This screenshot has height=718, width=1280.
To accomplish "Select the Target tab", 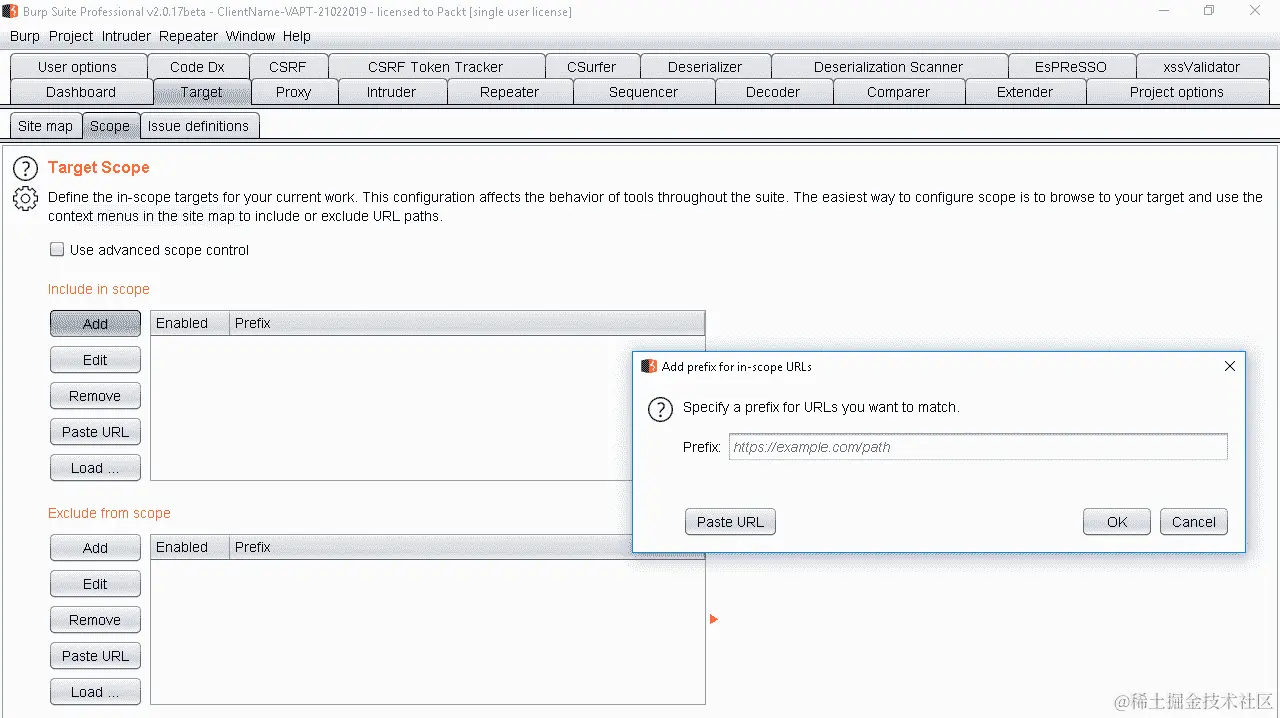I will [201, 92].
